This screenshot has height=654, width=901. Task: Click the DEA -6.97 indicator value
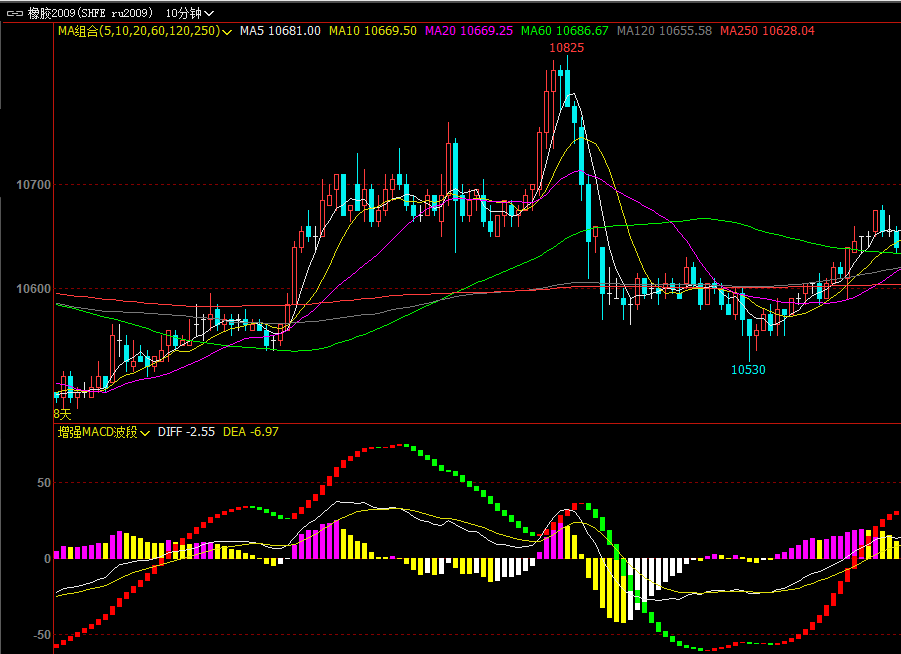pos(251,432)
